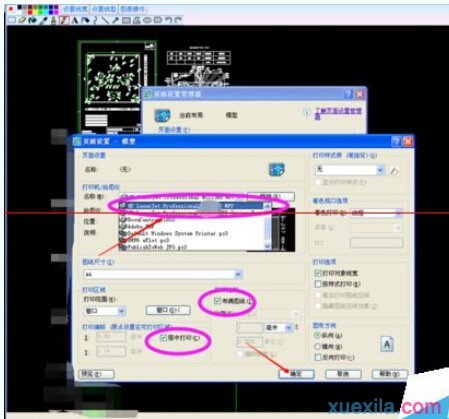Click the 预览 preview button
The width and height of the screenshot is (449, 419).
click(96, 374)
